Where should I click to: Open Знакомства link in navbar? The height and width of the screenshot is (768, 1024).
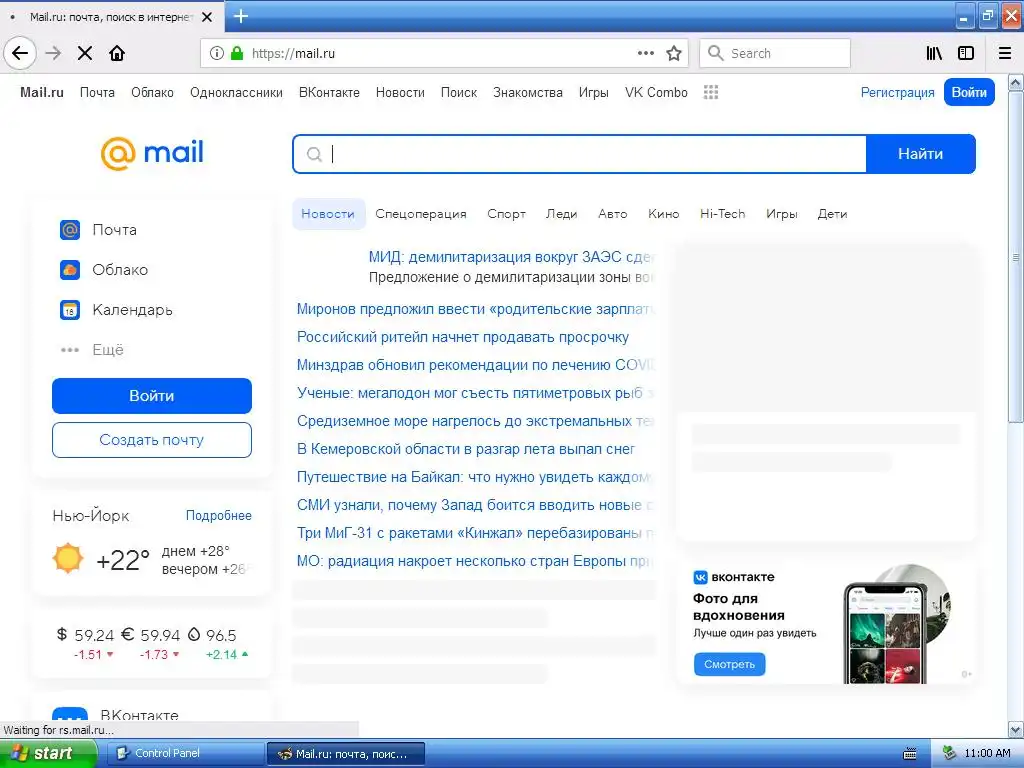tap(528, 93)
